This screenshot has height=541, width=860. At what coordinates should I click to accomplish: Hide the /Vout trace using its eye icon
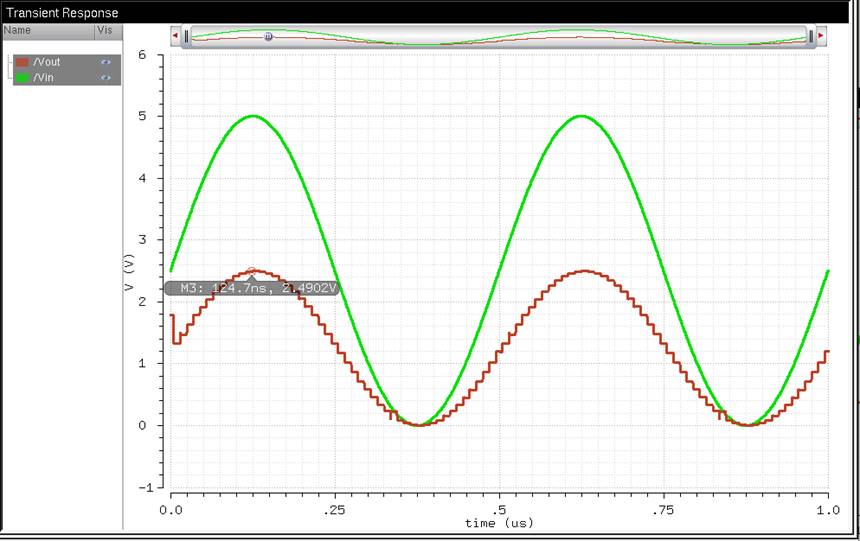click(x=106, y=62)
